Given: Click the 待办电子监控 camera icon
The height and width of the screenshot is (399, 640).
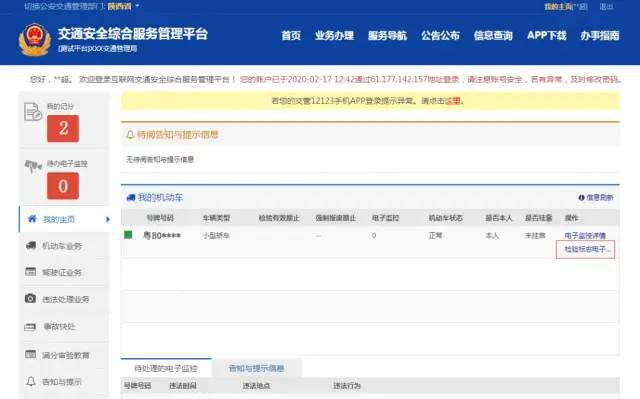Looking at the screenshot, I should click(33, 166).
